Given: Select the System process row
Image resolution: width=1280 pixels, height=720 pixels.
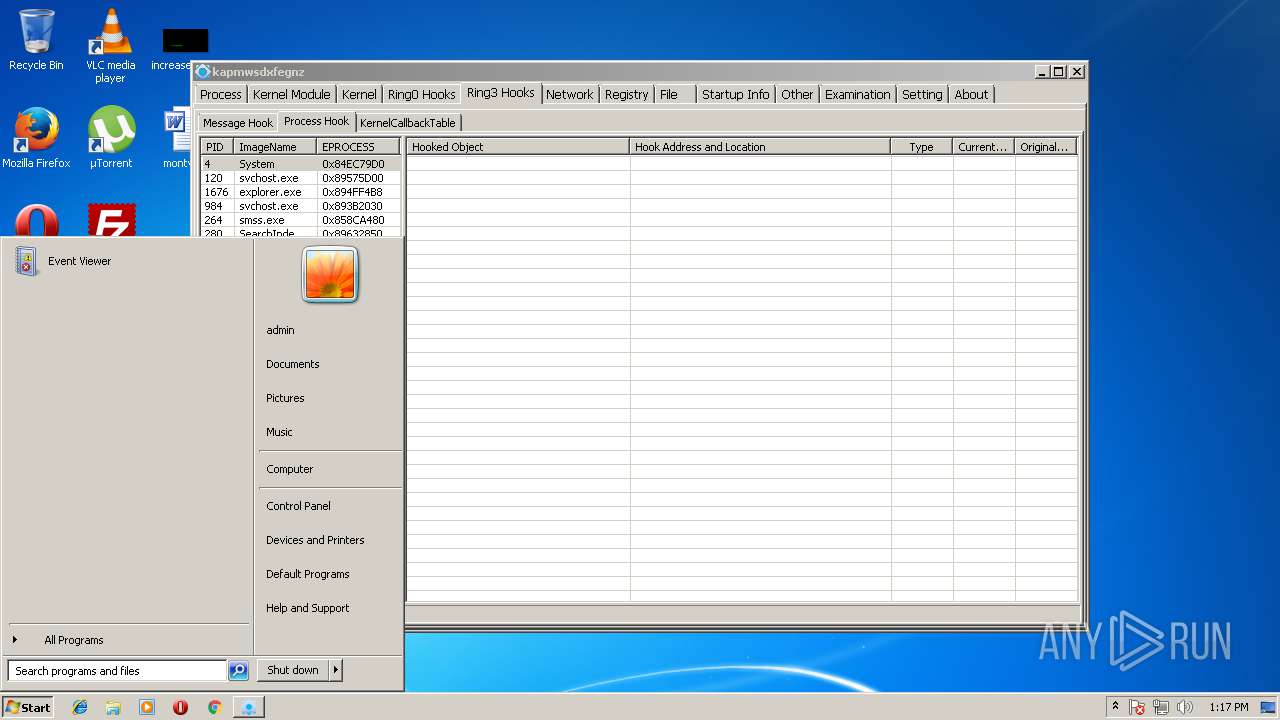Looking at the screenshot, I should coord(300,164).
